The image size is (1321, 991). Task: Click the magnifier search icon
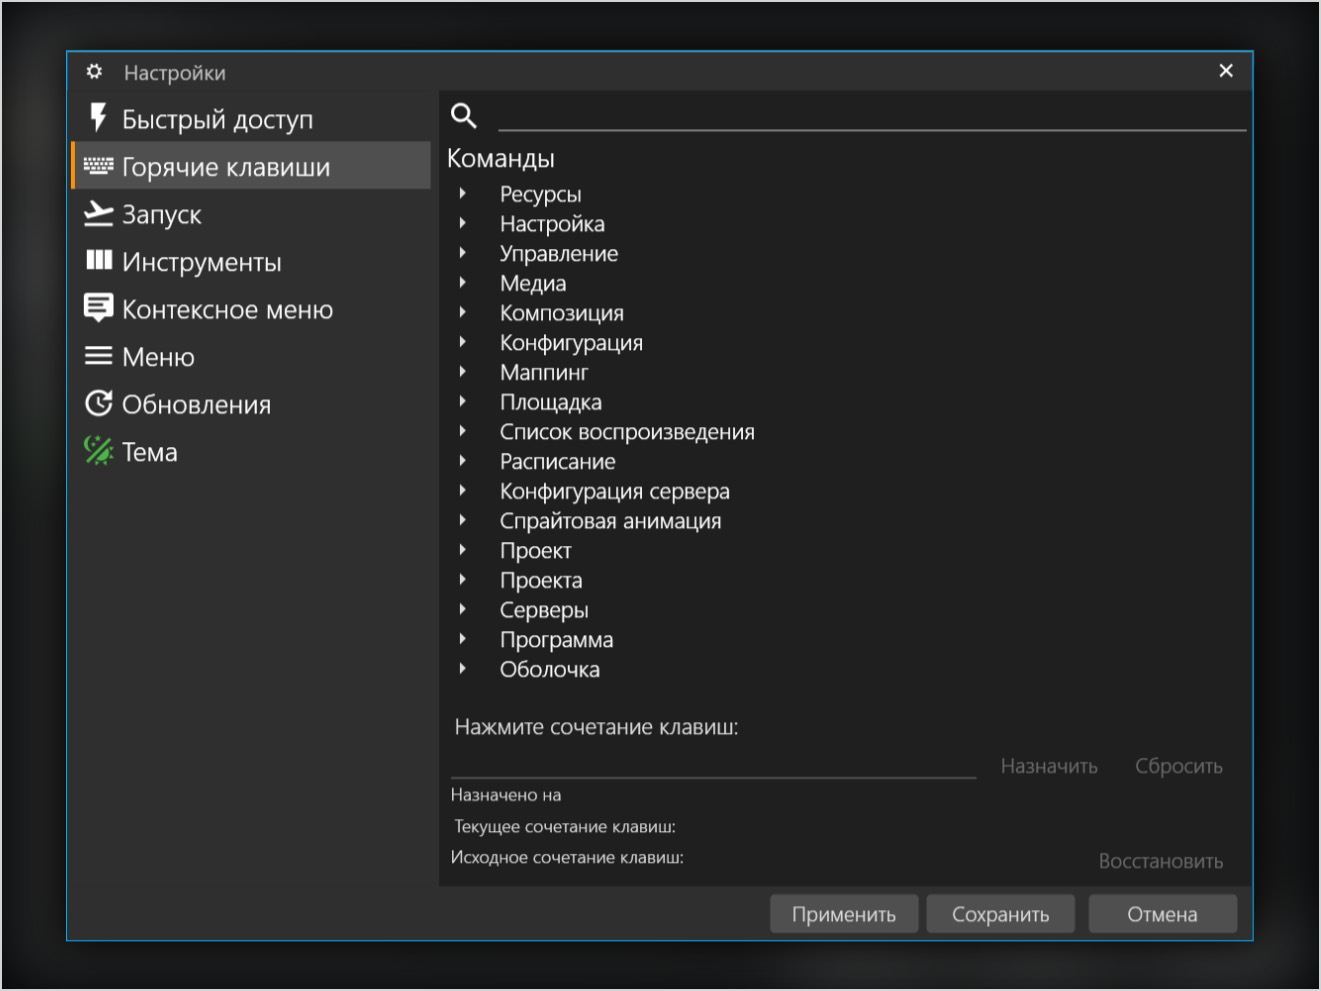pos(463,116)
